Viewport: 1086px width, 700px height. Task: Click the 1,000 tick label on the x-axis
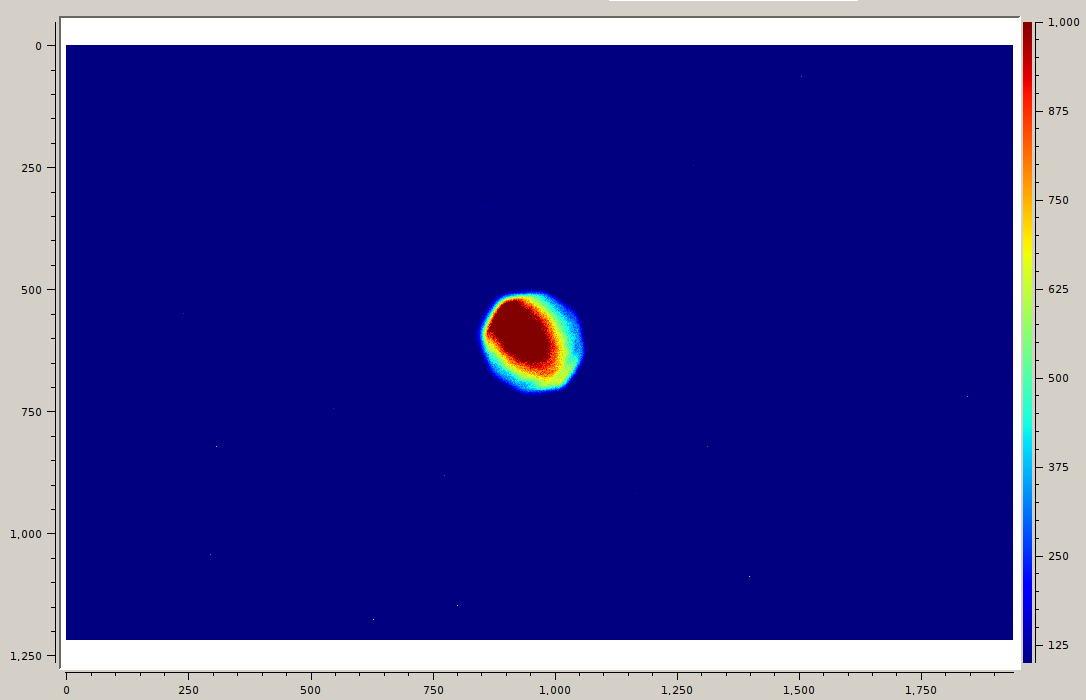(555, 690)
